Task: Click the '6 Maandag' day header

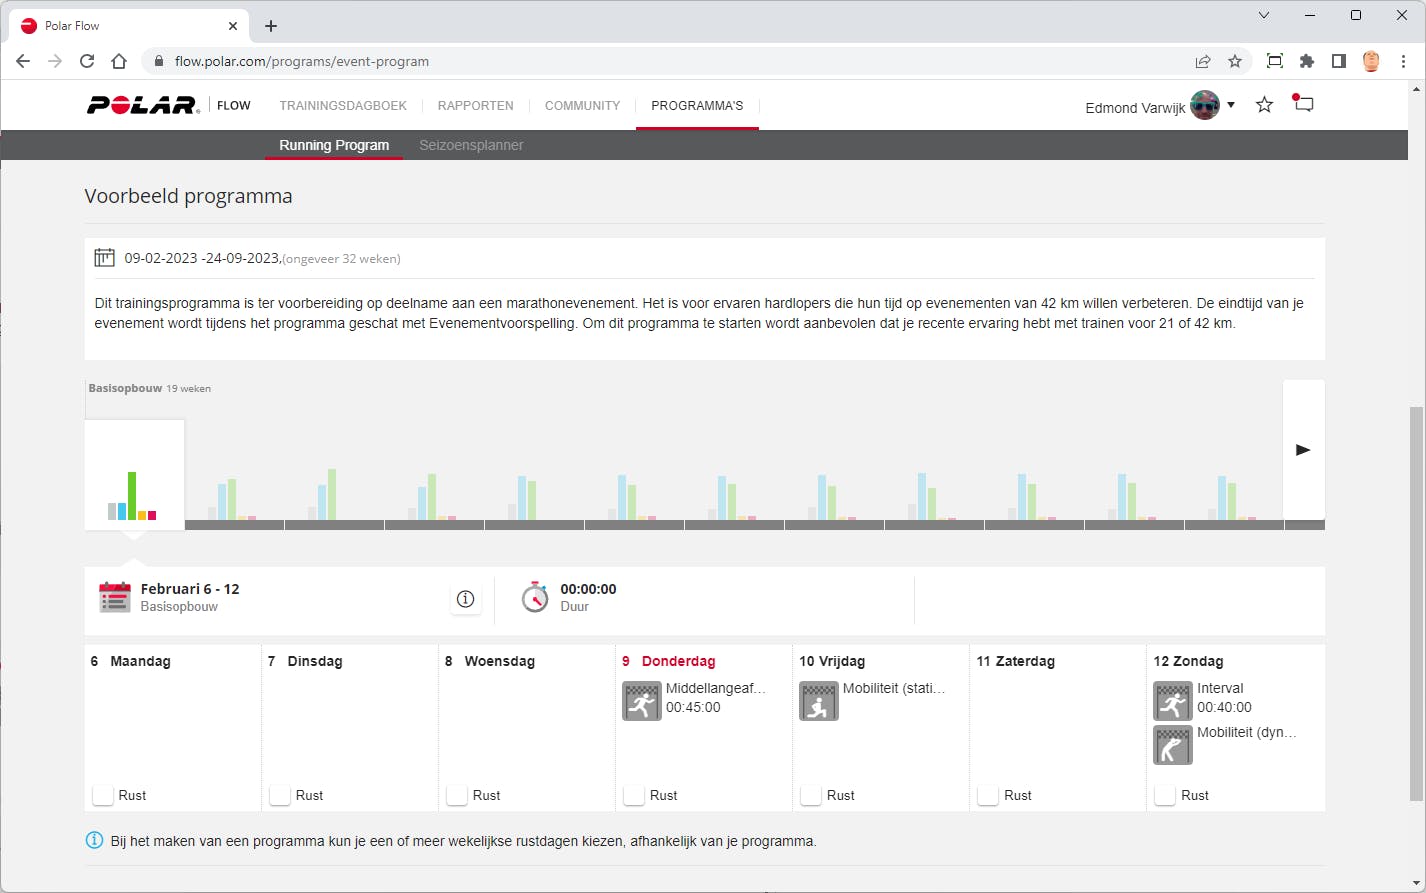Action: [x=131, y=661]
